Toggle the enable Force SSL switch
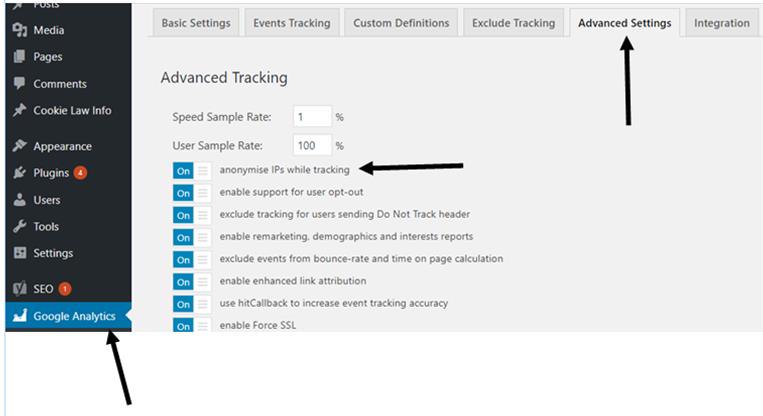The height and width of the screenshot is (416, 763). [192, 325]
